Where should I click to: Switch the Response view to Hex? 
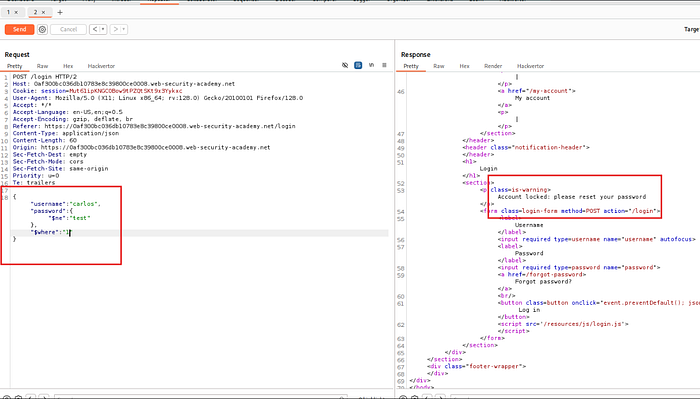pos(464,66)
